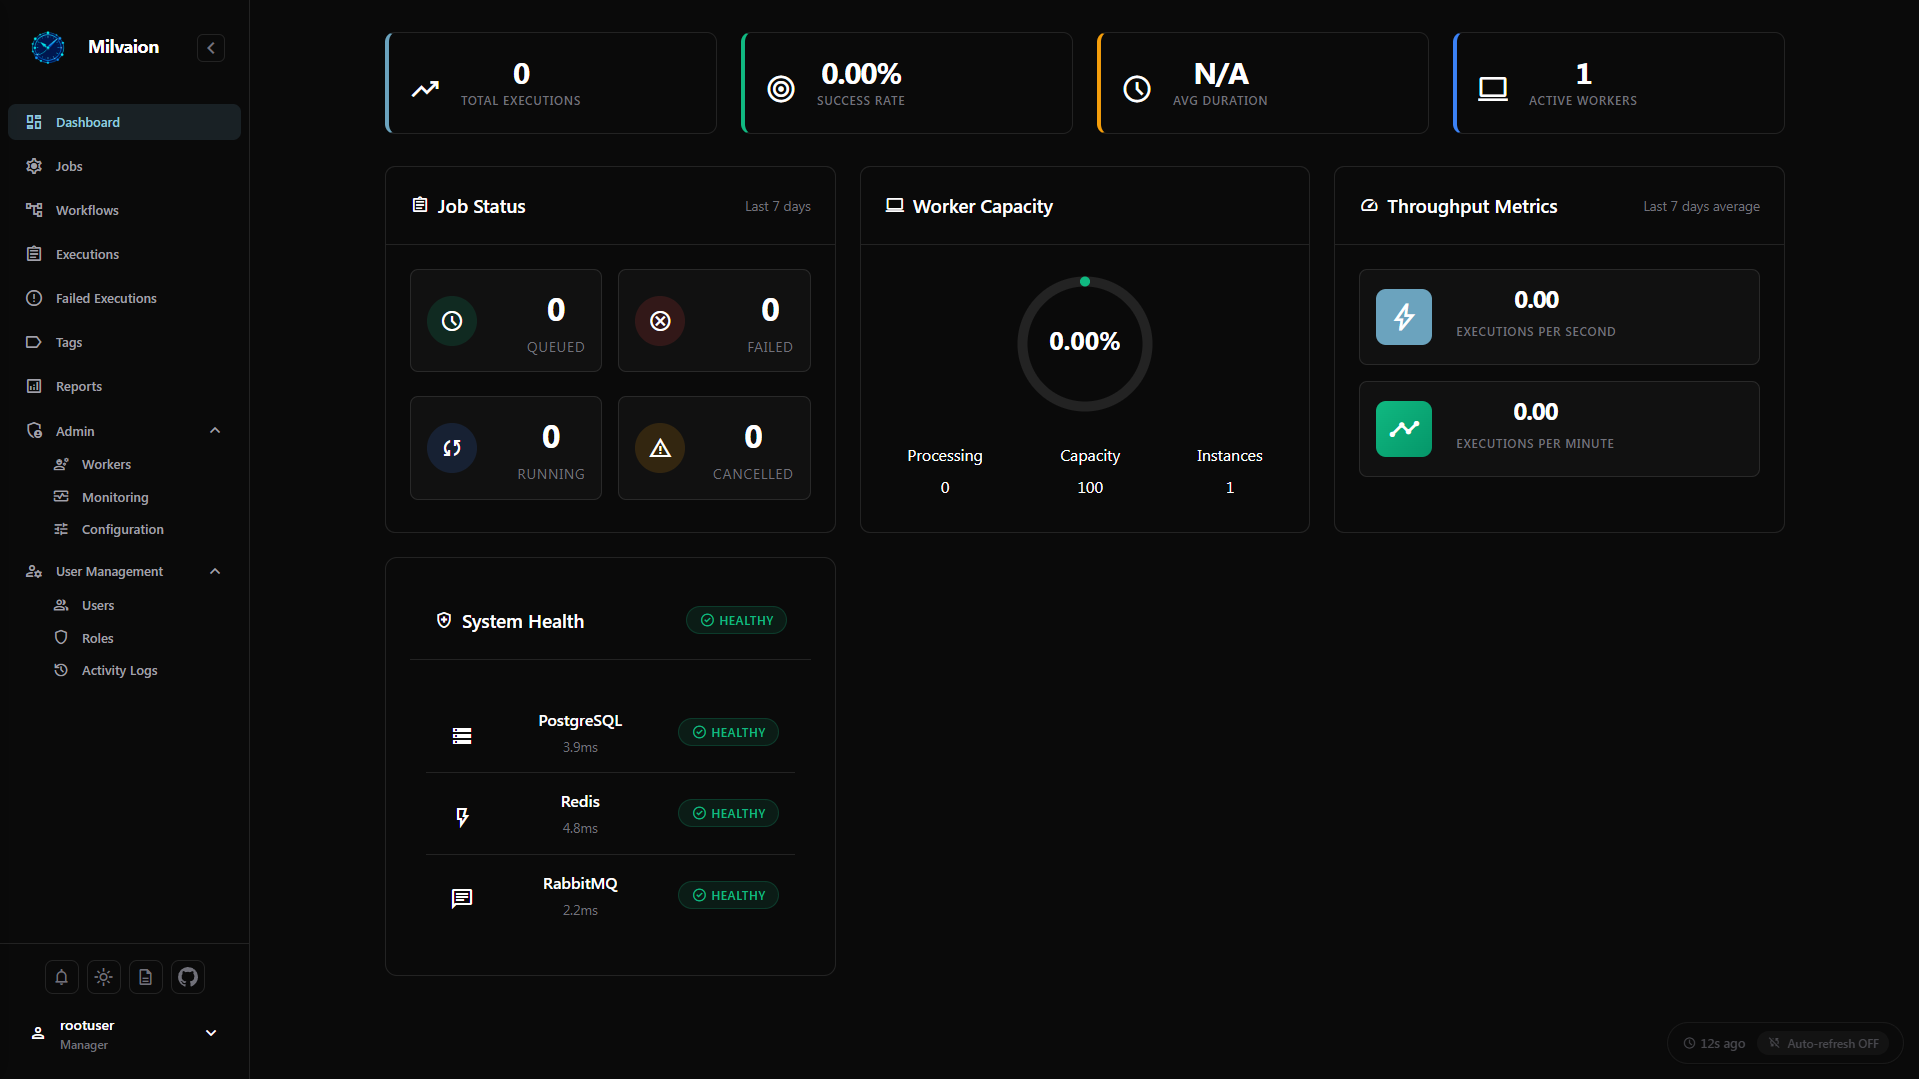This screenshot has height=1079, width=1919.
Task: Click the Total Executions value 0
Action: pos(521,74)
